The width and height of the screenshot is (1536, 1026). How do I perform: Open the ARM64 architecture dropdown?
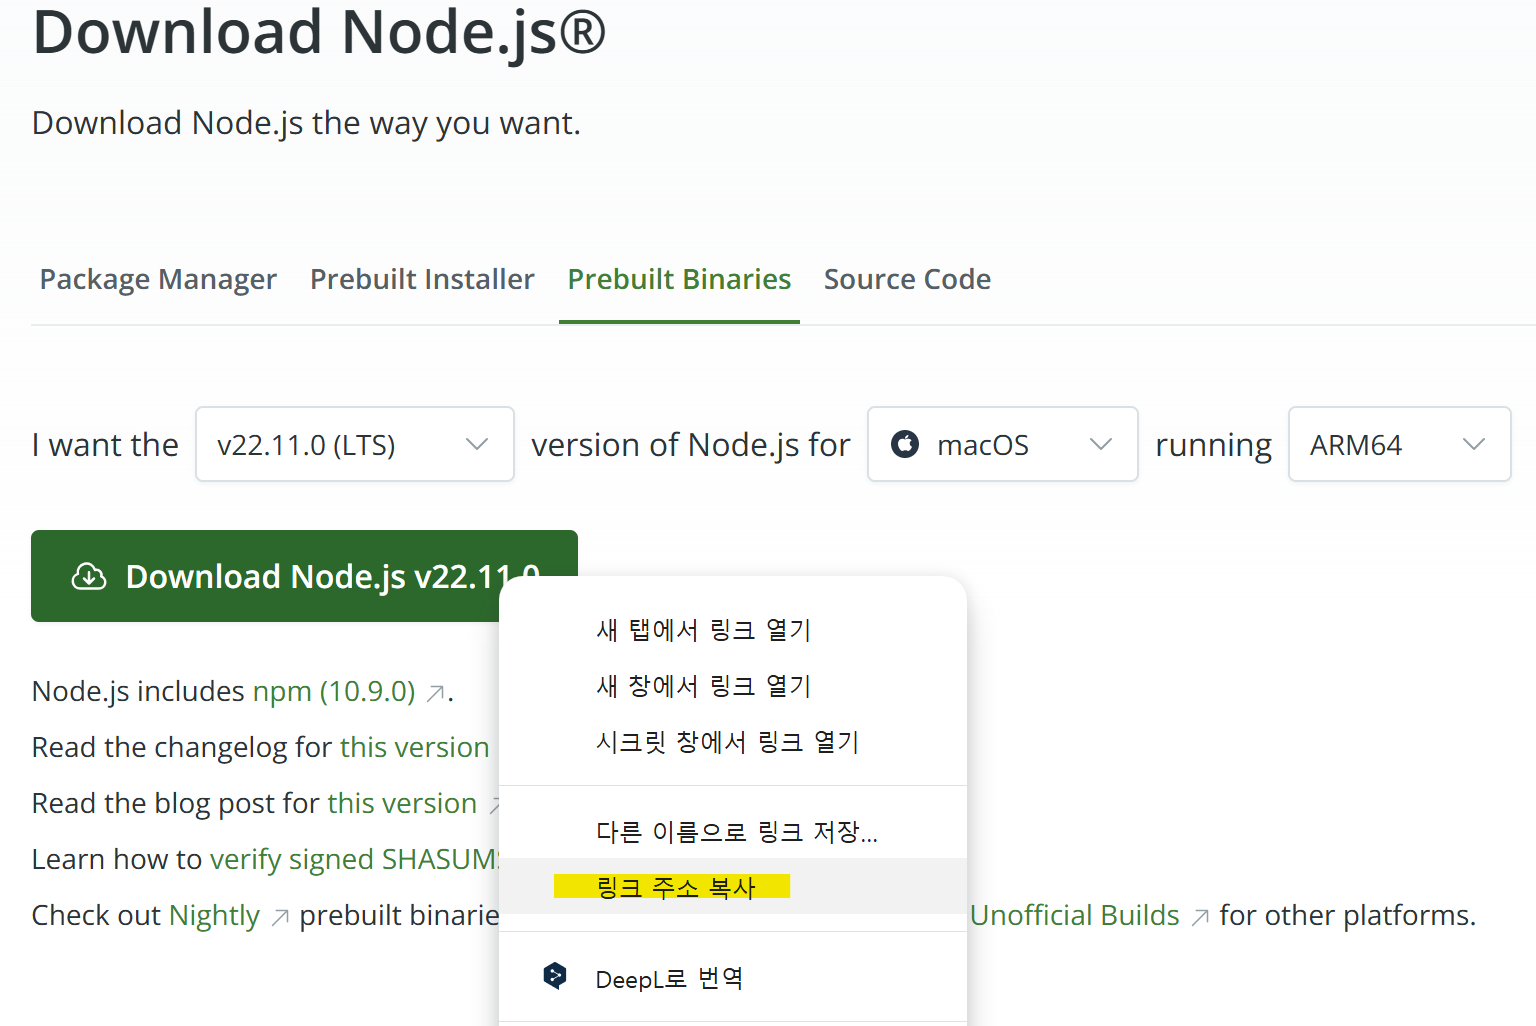[x=1398, y=444]
